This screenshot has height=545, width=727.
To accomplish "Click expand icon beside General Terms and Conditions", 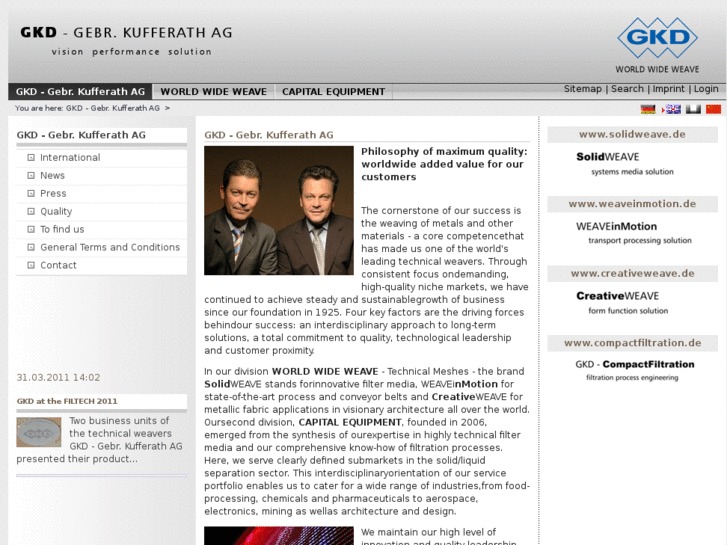I will point(31,247).
